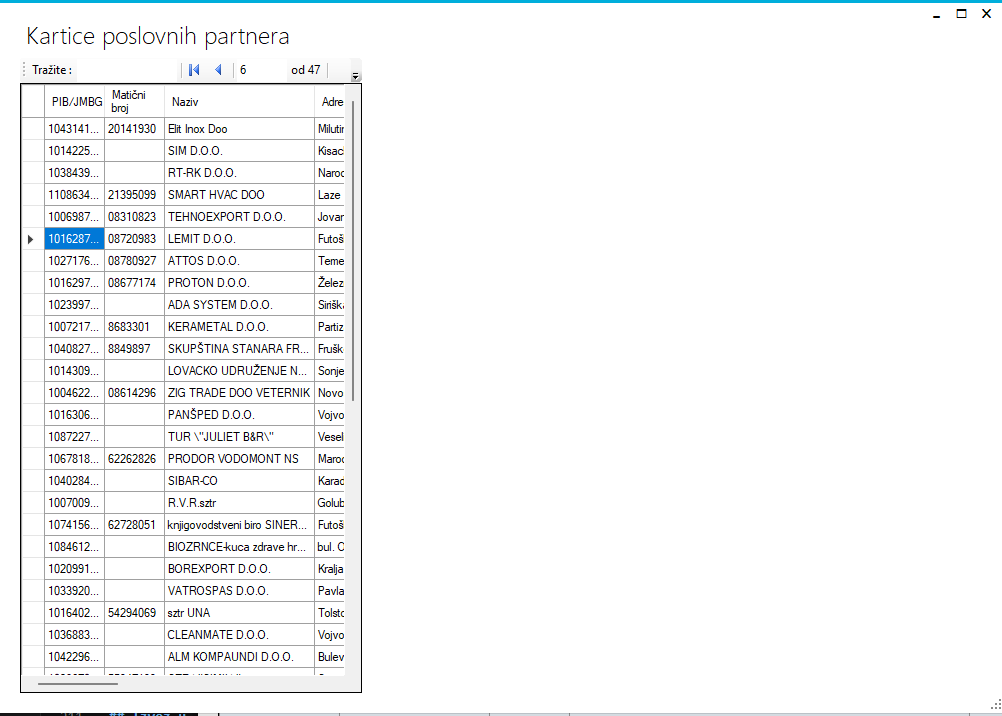This screenshot has height=716, width=1002.
Task: Sort by the PIB/JMBG column header
Action: 74,102
